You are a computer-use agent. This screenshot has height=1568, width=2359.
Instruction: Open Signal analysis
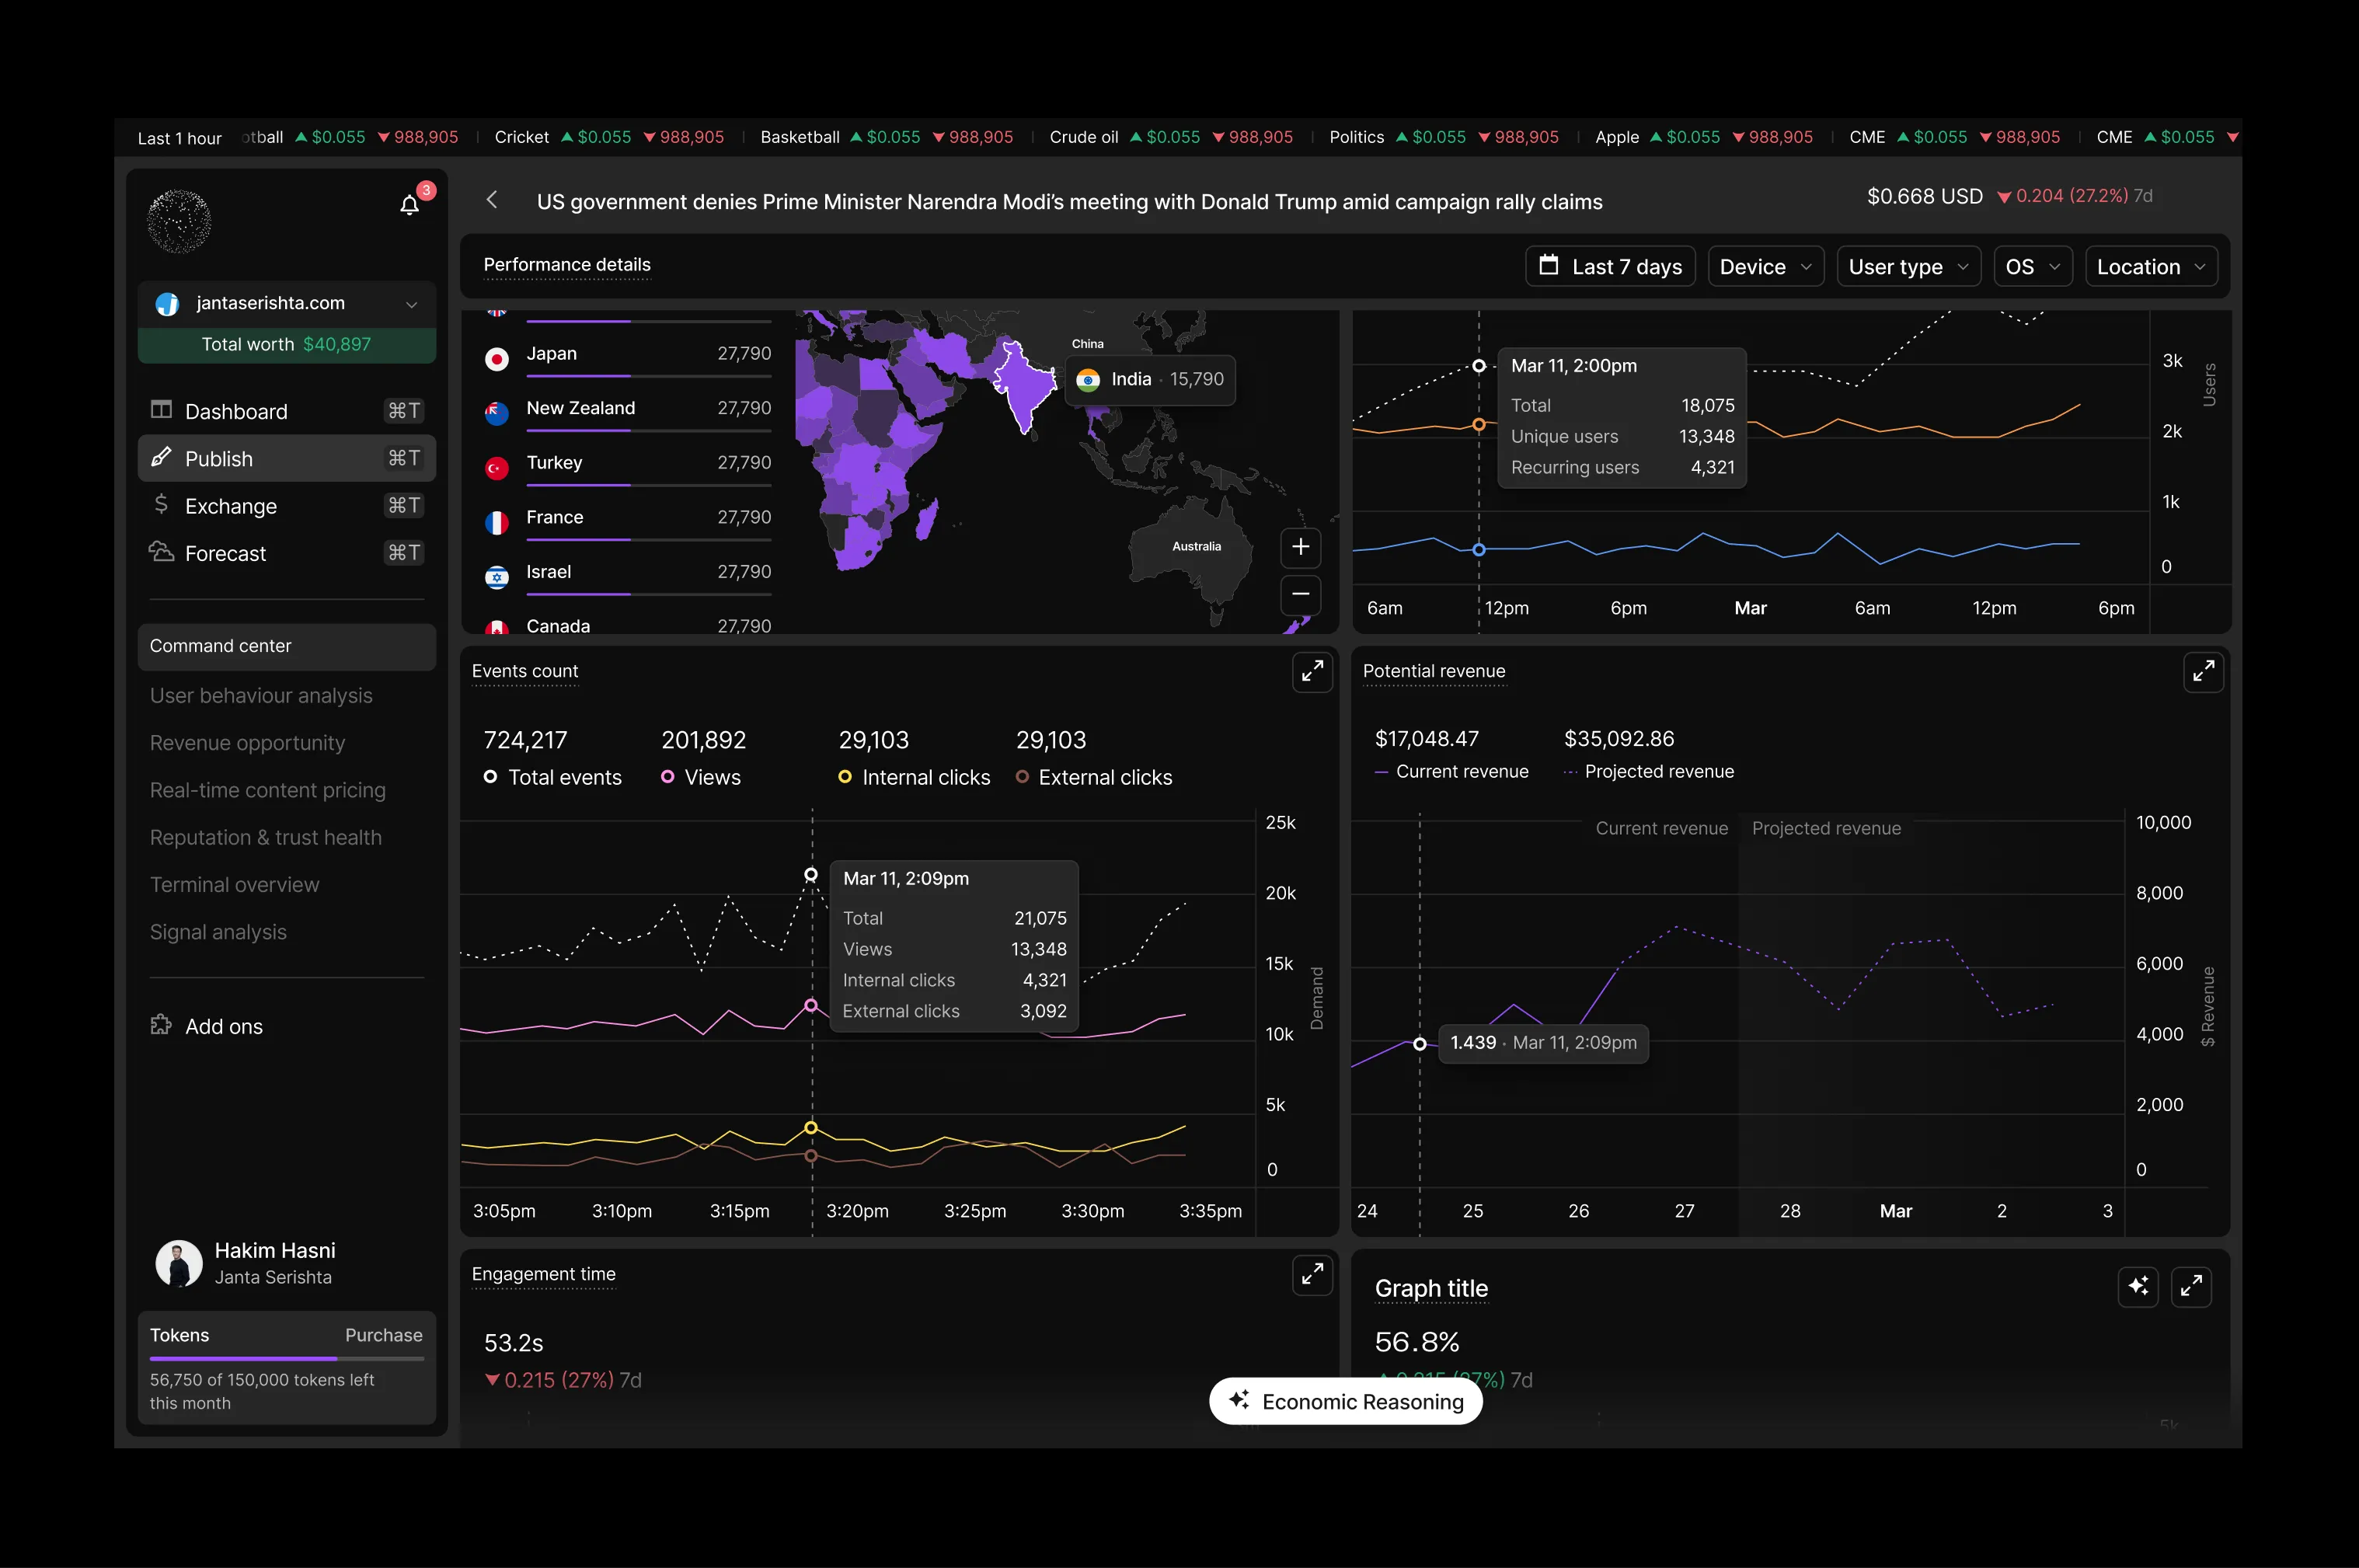(x=218, y=932)
